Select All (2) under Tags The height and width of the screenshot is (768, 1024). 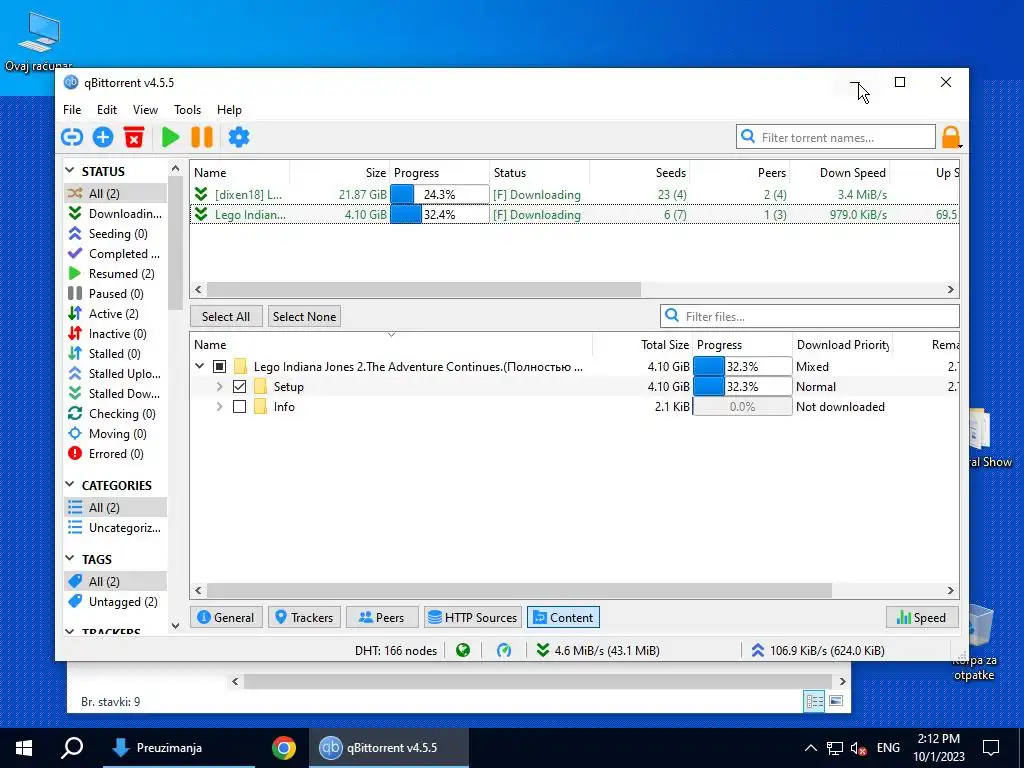(115, 581)
